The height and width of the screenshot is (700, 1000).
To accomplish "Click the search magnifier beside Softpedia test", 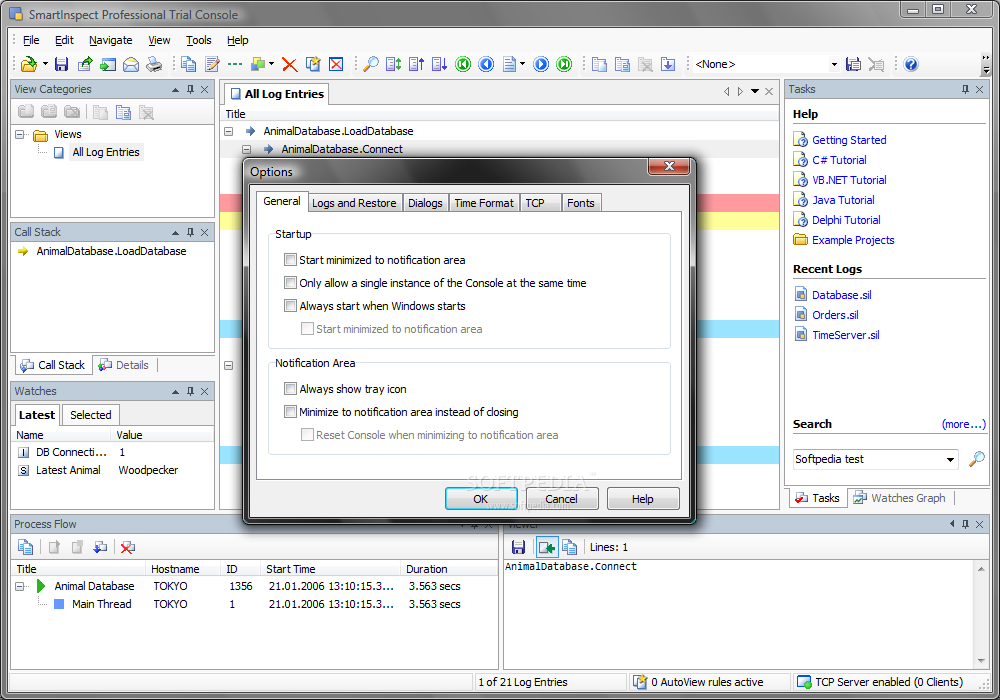I will [x=976, y=459].
